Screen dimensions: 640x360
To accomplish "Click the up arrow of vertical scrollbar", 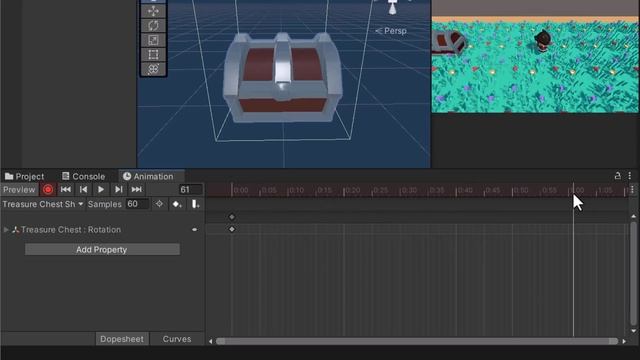I will [x=633, y=216].
